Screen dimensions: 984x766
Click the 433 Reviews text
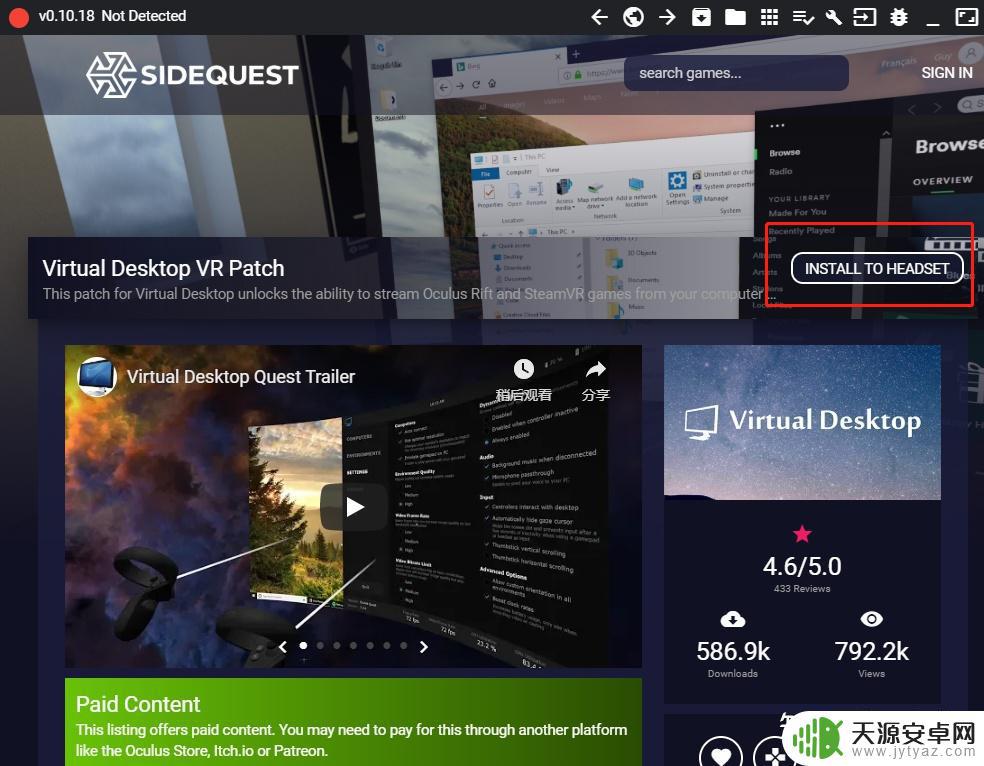[x=802, y=588]
